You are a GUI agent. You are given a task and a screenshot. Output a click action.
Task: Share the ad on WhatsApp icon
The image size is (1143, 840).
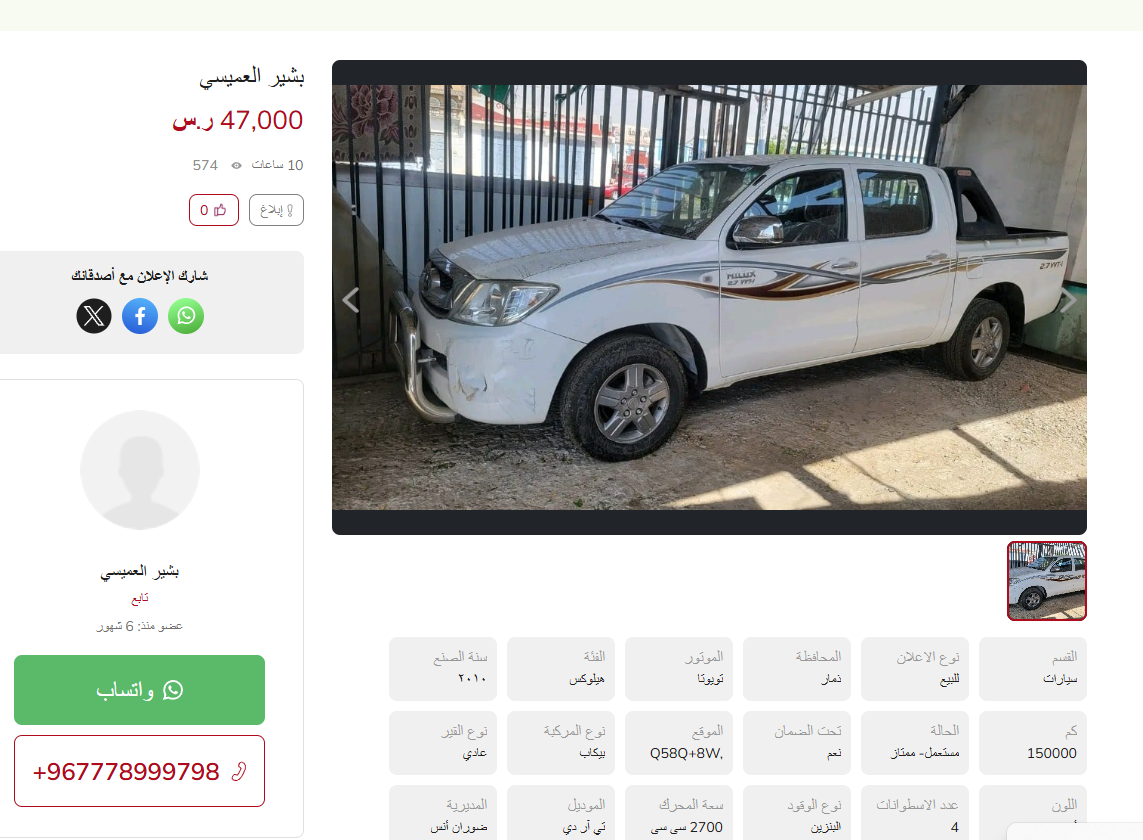tap(186, 316)
